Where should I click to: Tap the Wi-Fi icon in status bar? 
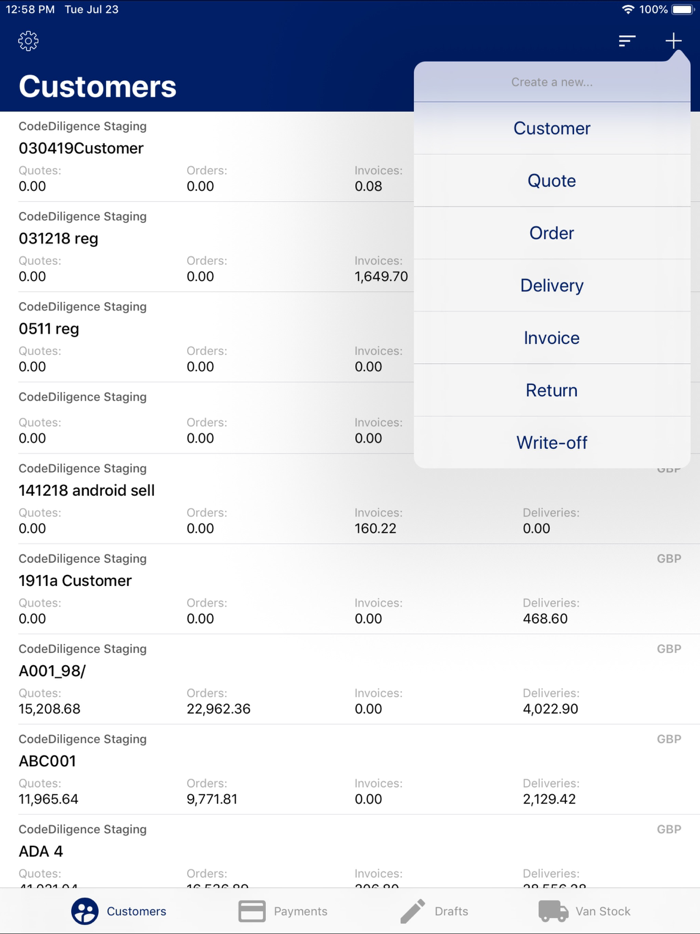626,9
